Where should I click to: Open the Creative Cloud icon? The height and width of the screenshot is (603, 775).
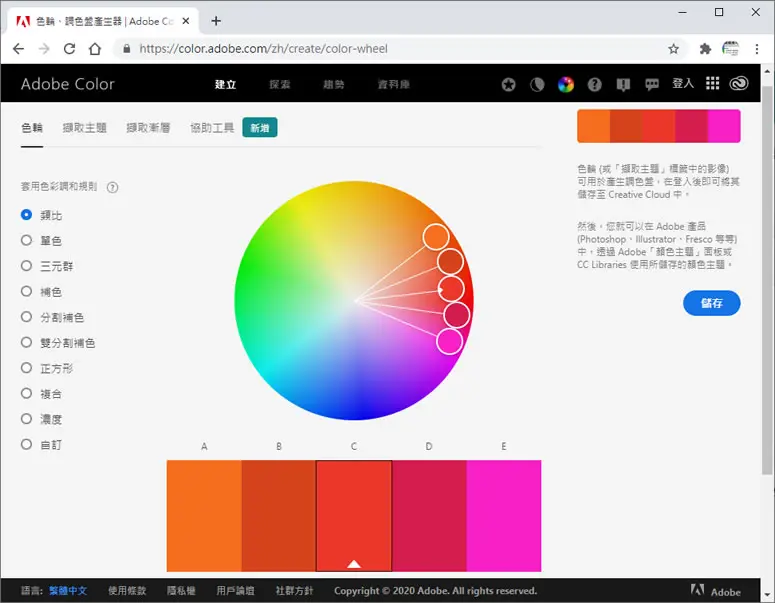point(739,84)
